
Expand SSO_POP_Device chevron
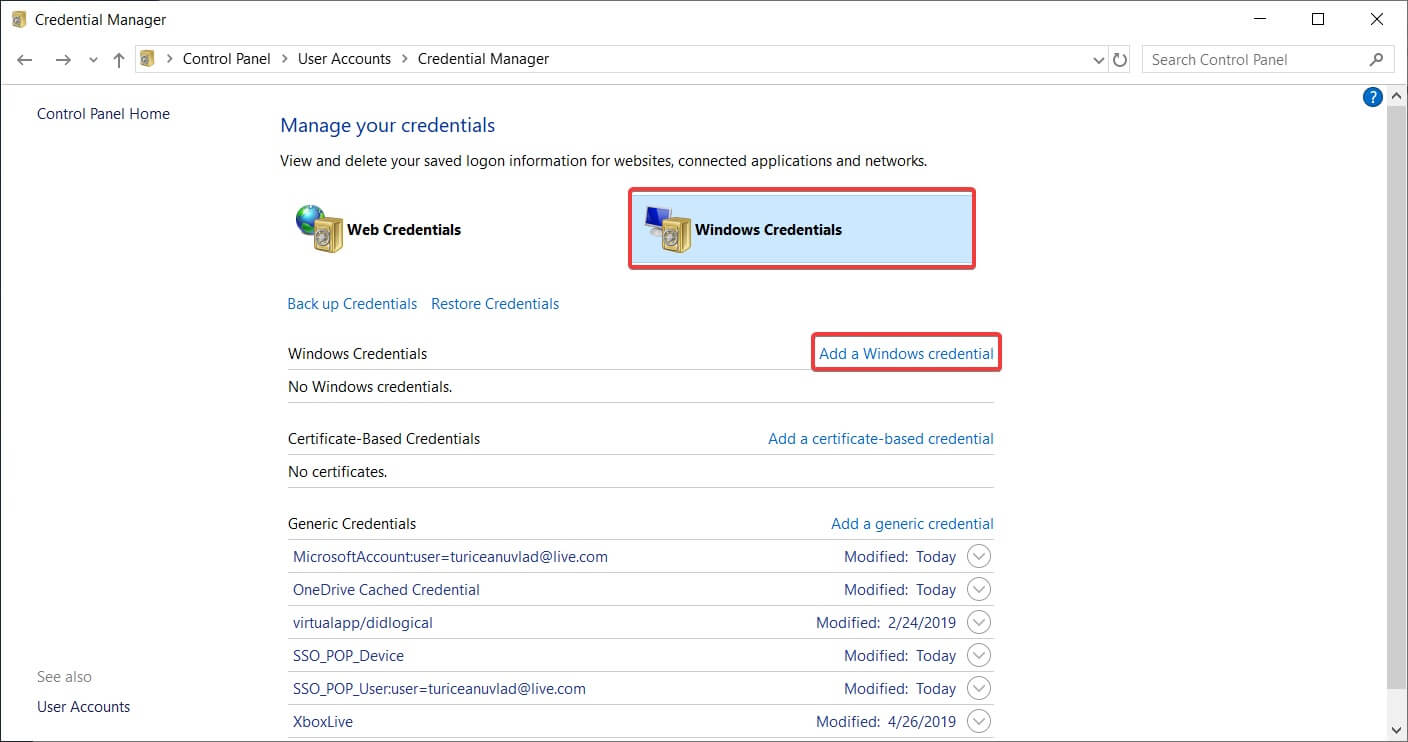979,656
